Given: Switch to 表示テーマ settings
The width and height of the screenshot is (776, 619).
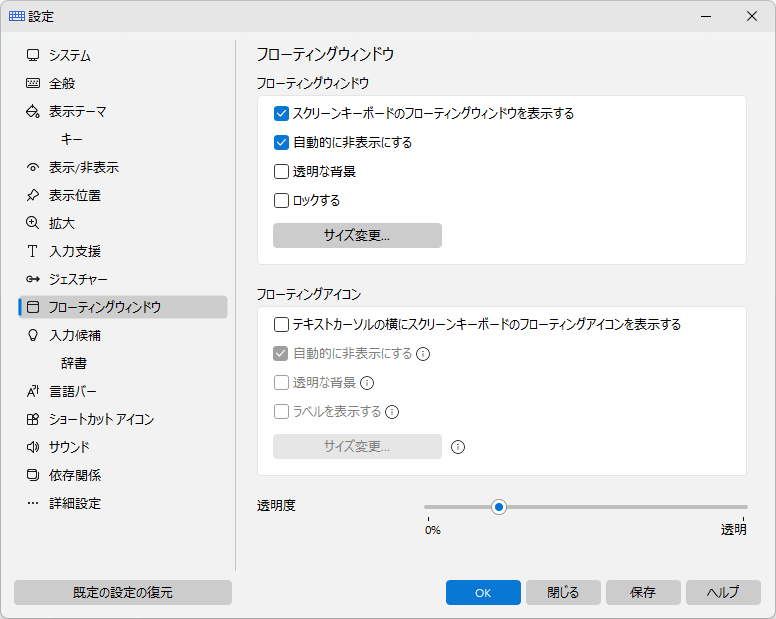Looking at the screenshot, I should tap(123, 111).
